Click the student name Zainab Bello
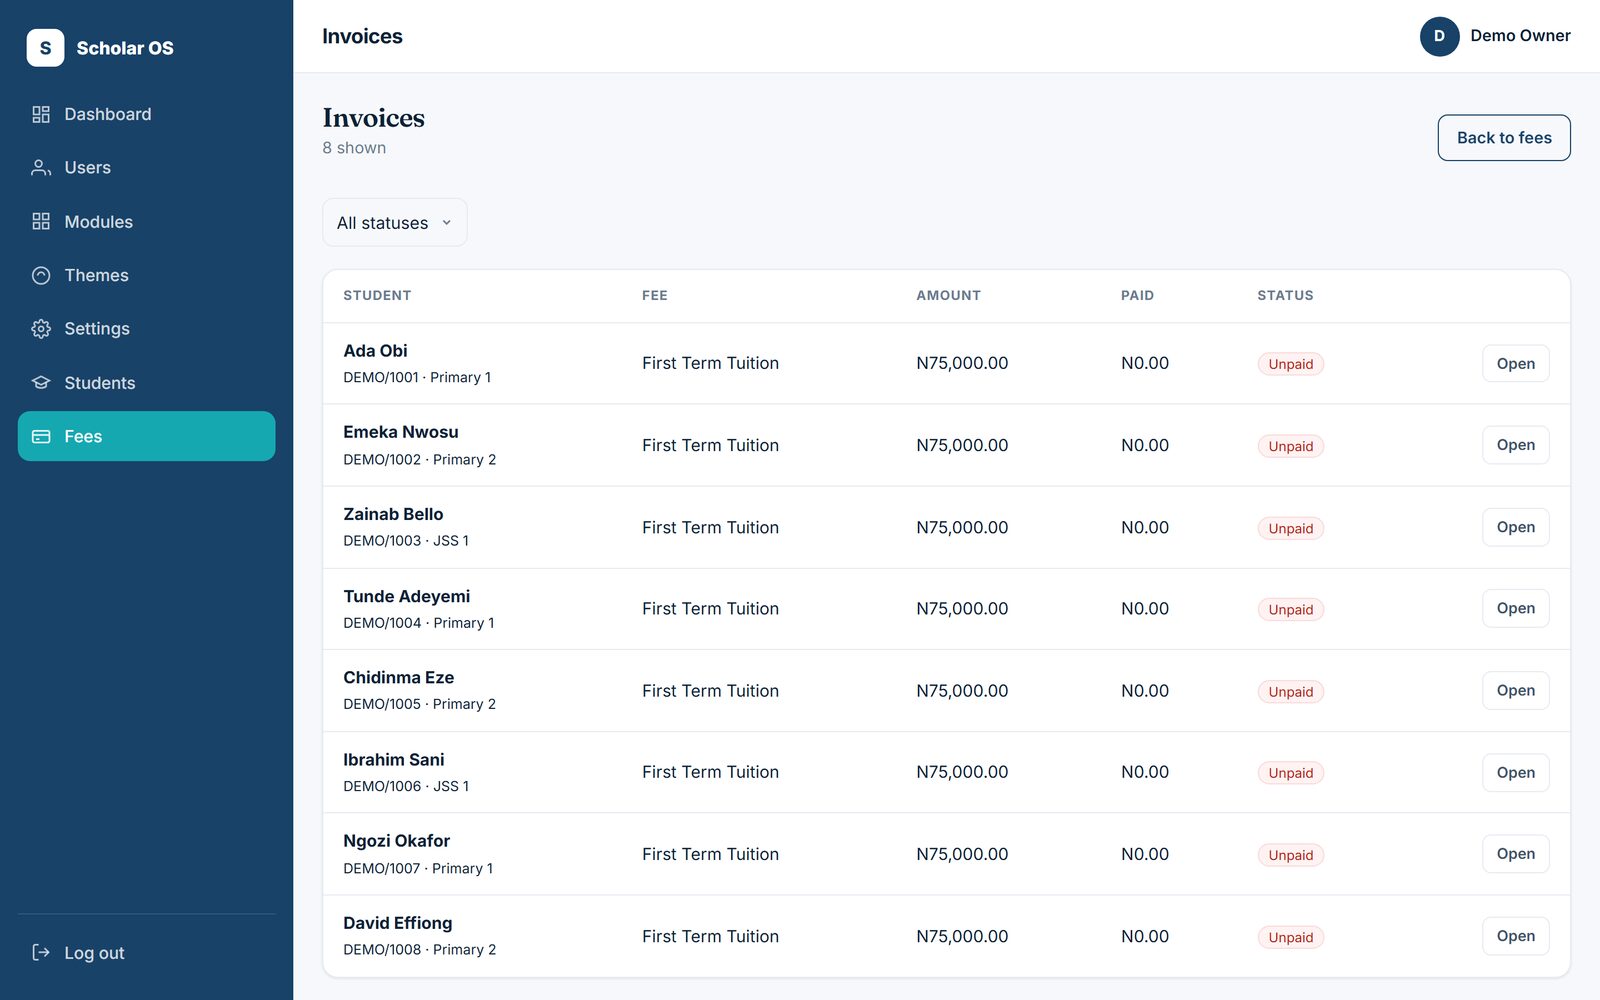The image size is (1600, 1000). click(393, 514)
